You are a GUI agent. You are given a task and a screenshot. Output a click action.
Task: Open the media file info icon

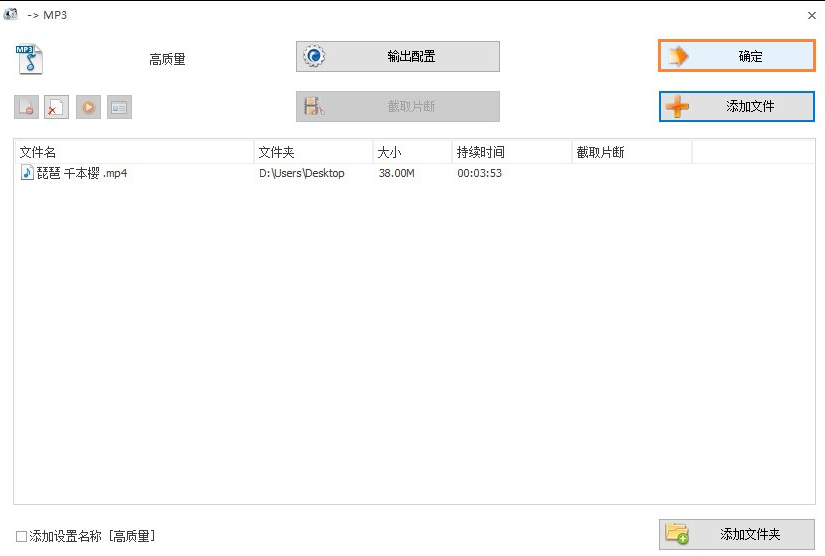coord(119,107)
